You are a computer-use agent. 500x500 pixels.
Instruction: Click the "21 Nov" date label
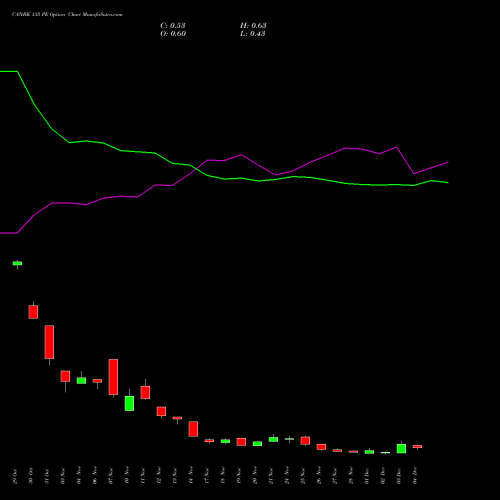click(x=271, y=476)
